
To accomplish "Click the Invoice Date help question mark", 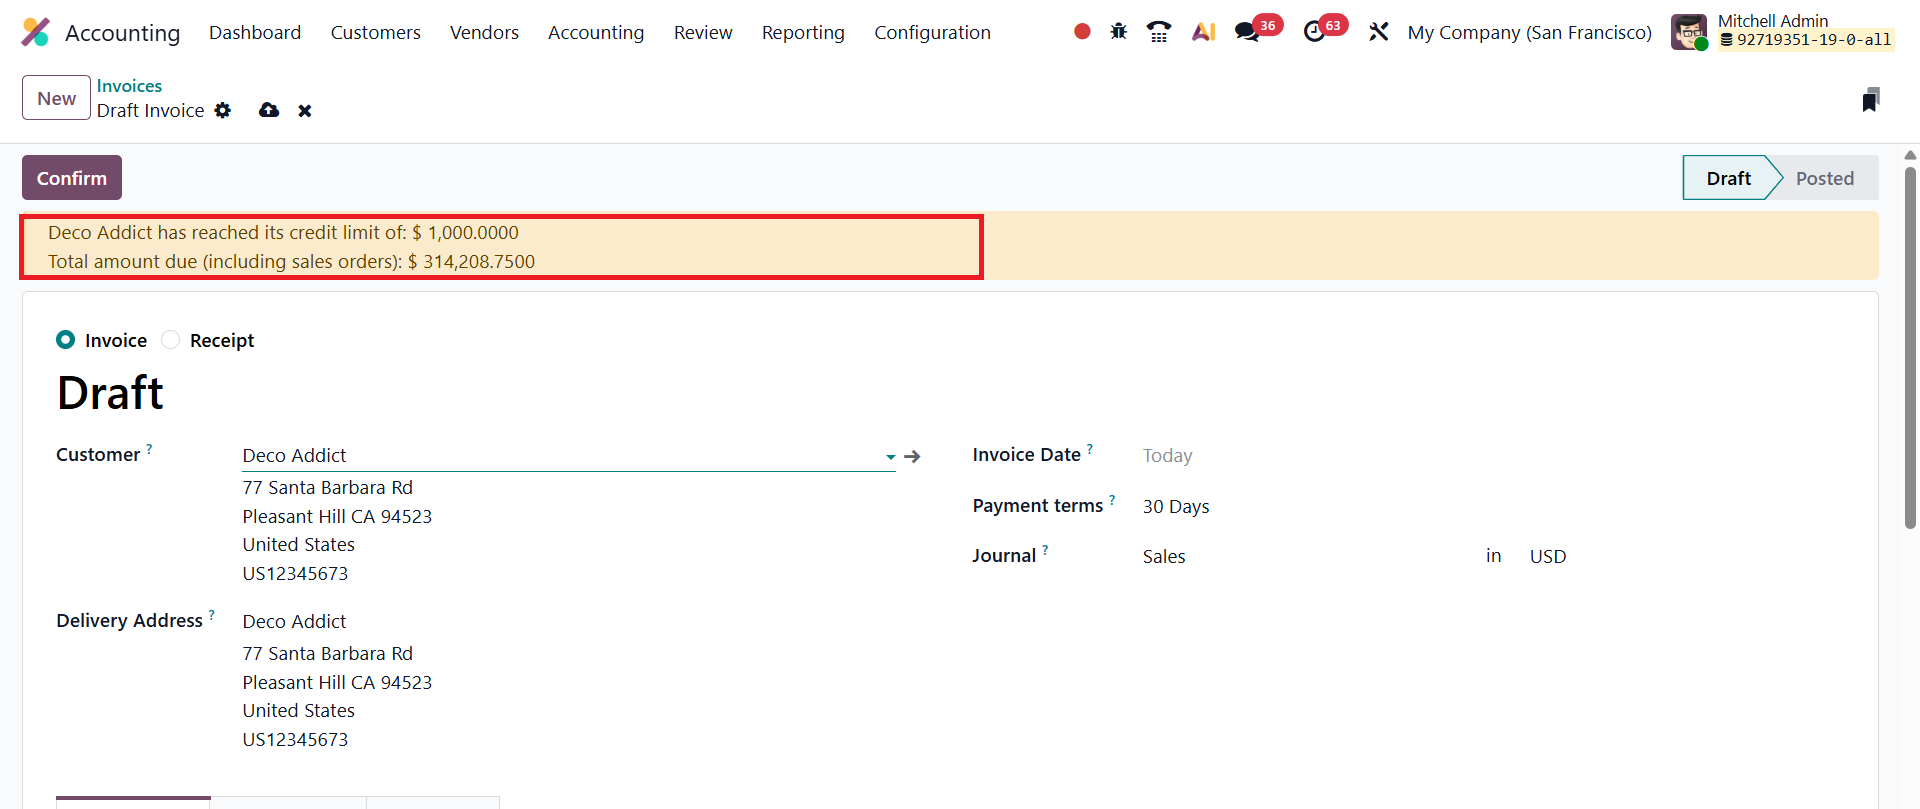I will [1090, 449].
